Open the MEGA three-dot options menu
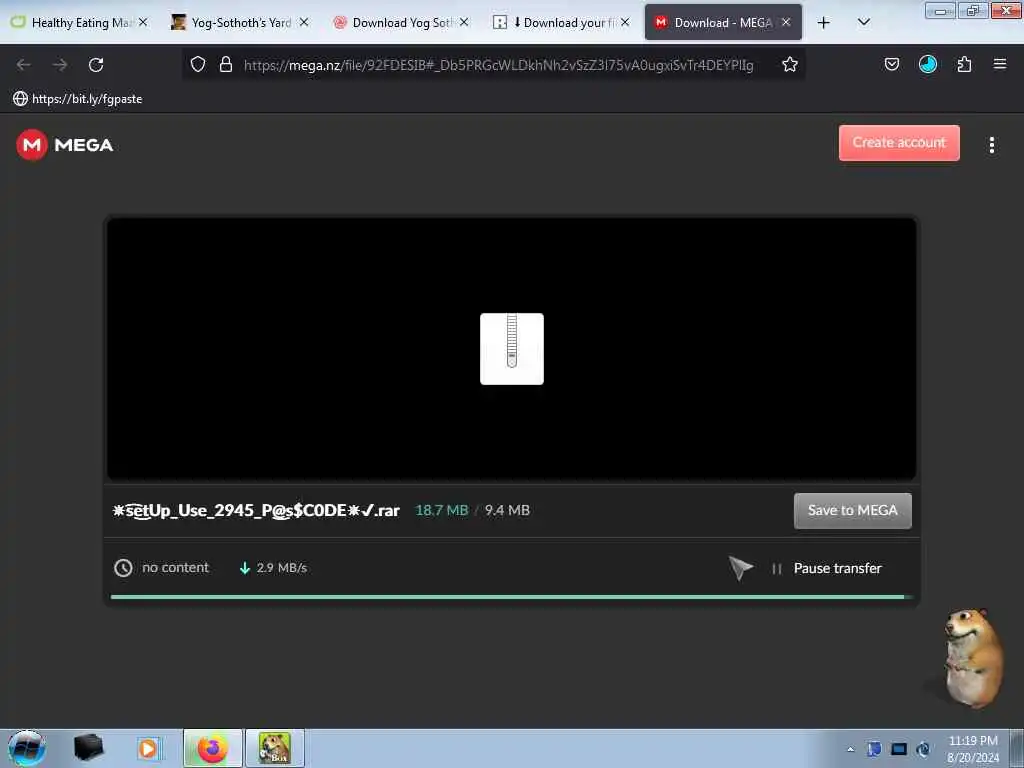The height and width of the screenshot is (768, 1024). (991, 145)
